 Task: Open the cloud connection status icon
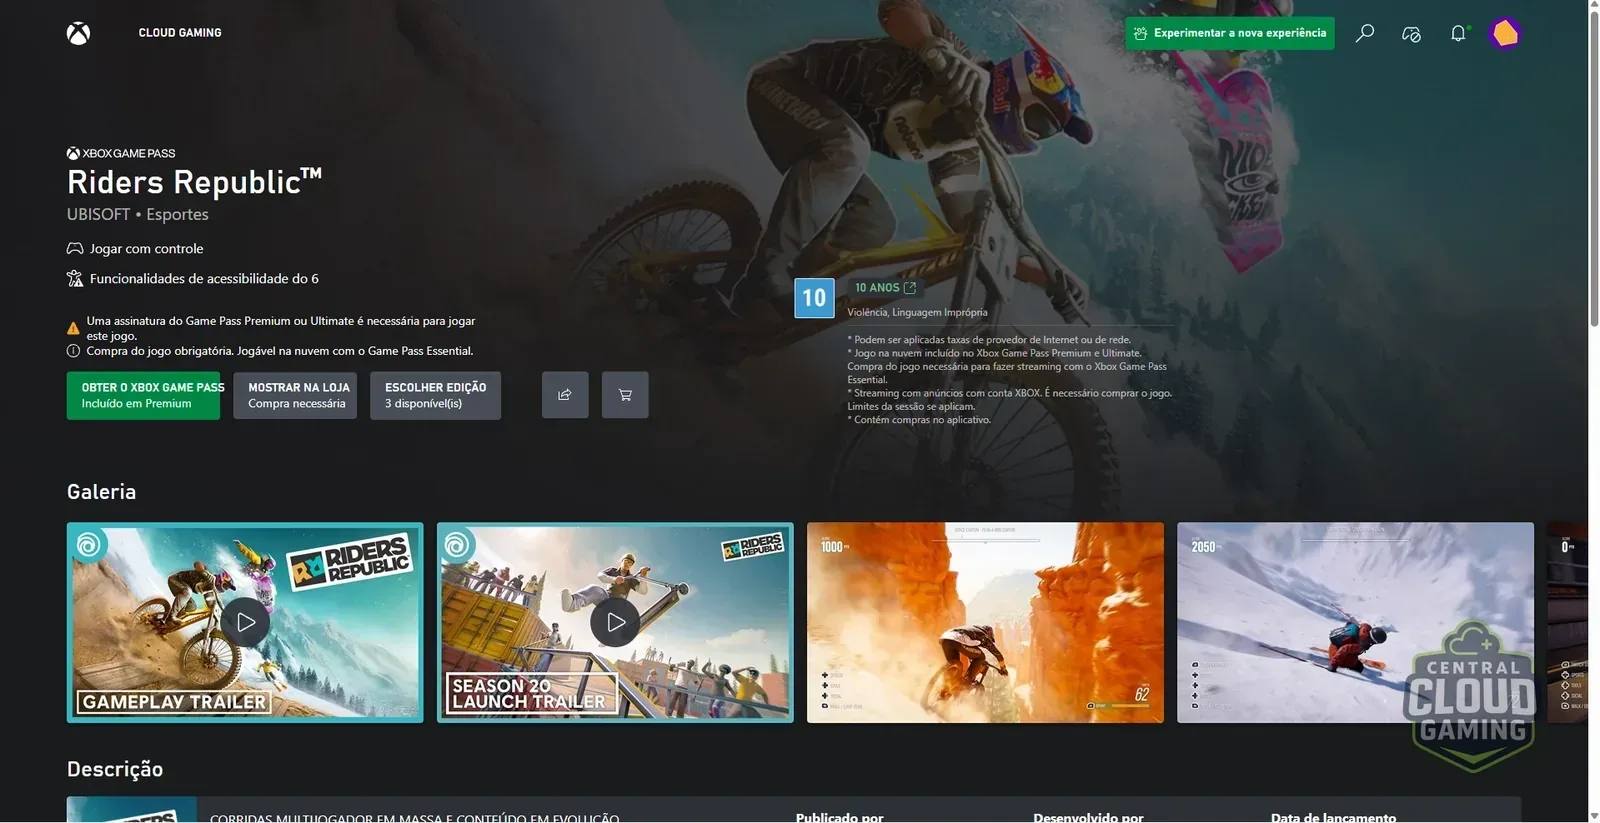(x=1411, y=34)
